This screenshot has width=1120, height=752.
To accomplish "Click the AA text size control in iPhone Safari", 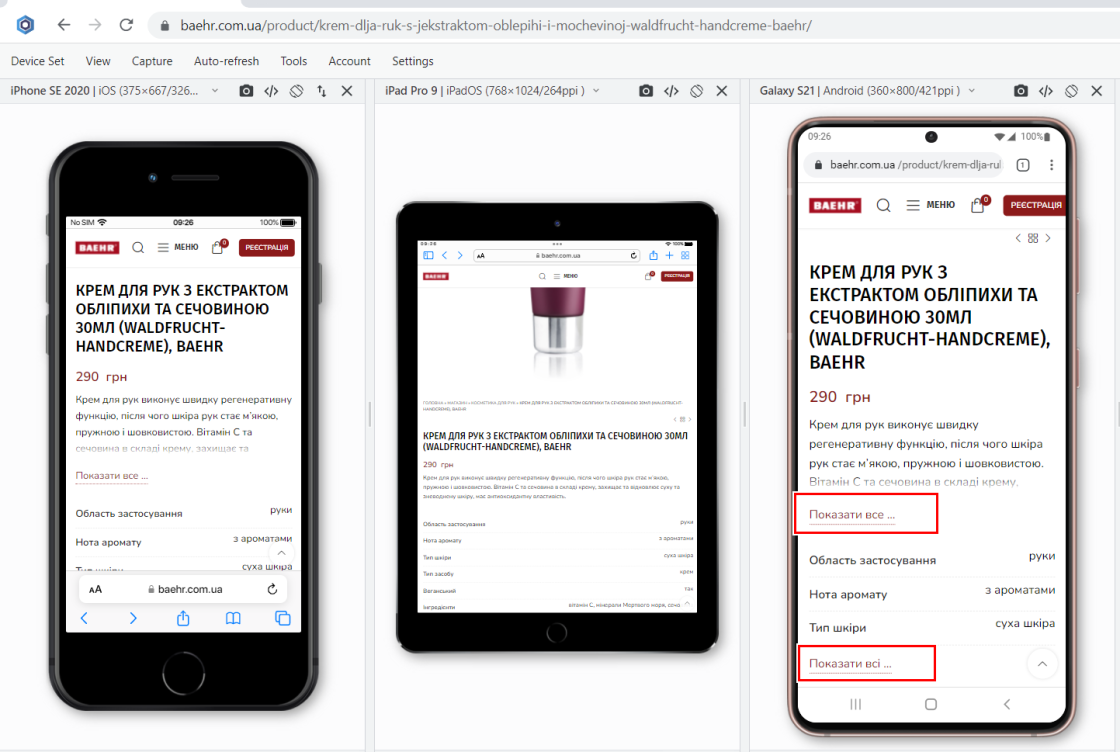I will 95,589.
